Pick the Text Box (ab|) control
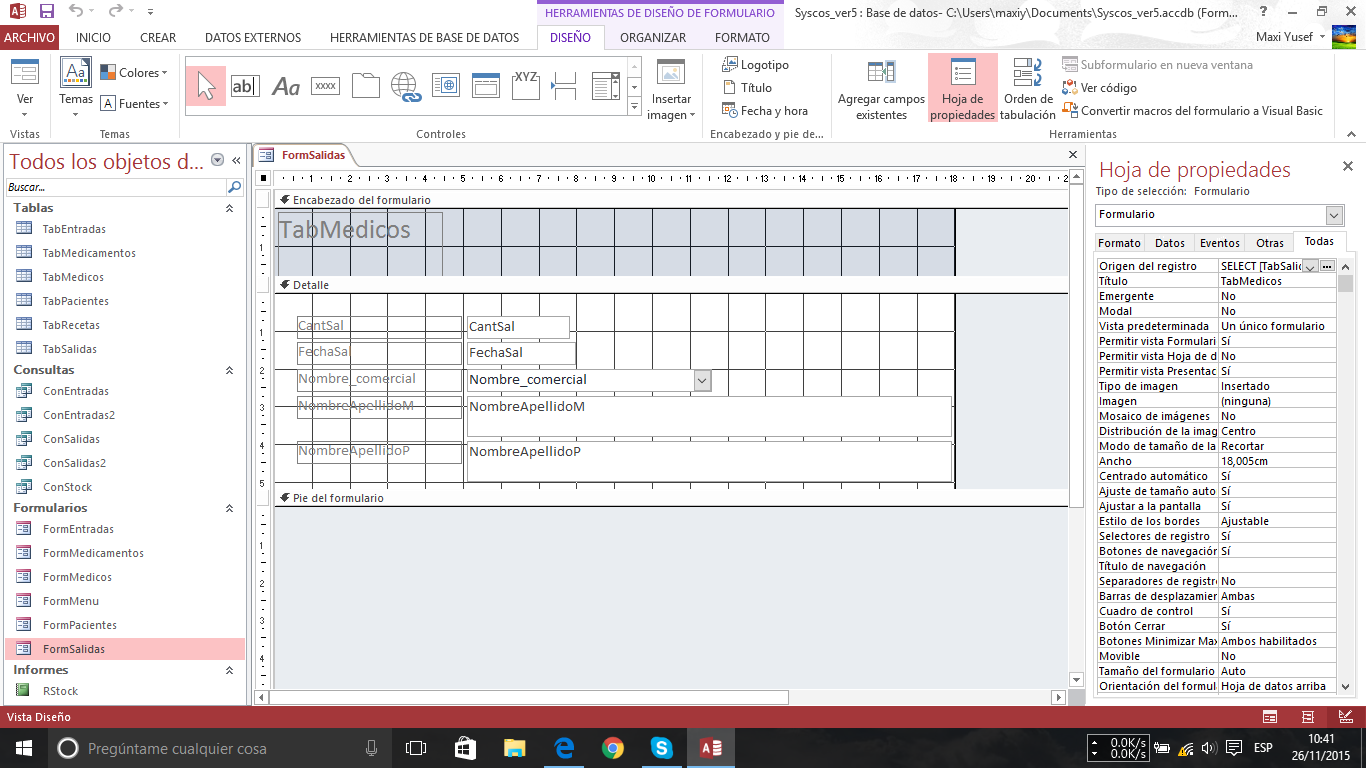The height and width of the screenshot is (768, 1366). 245,86
